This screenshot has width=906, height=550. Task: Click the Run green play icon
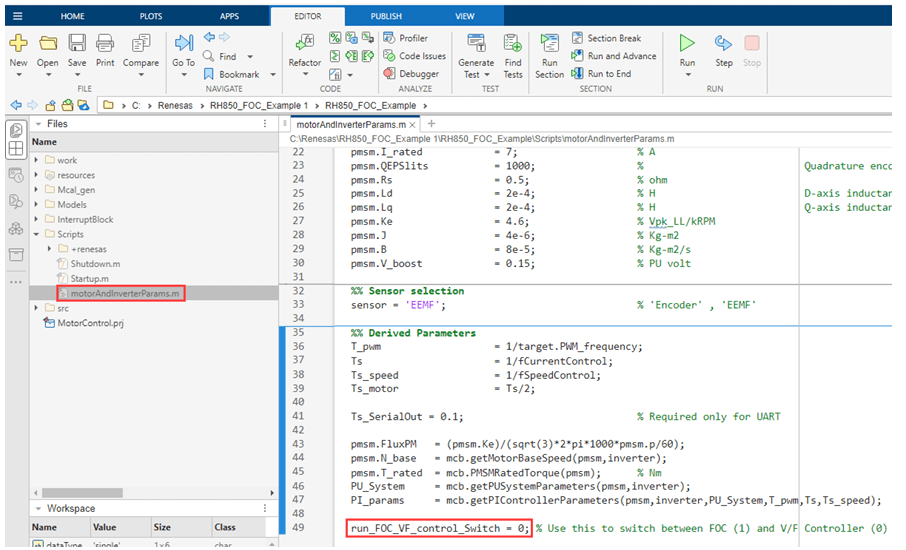pyautogui.click(x=687, y=44)
